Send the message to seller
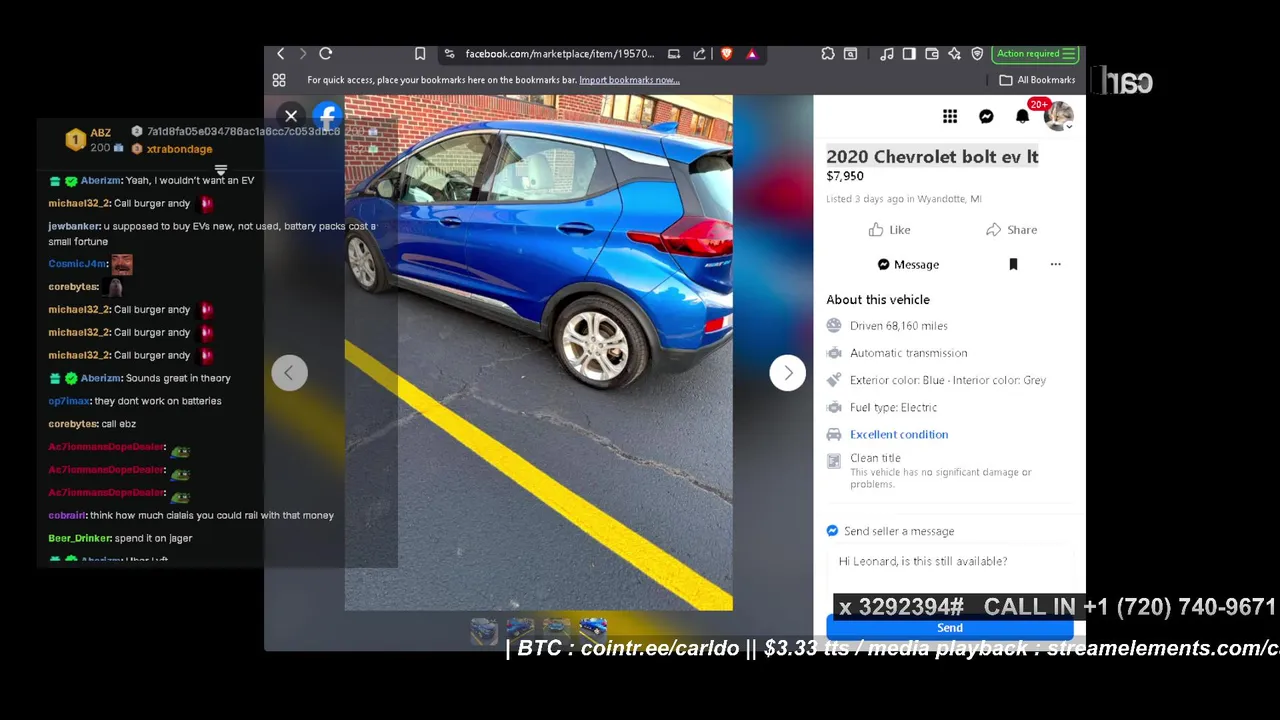Screen dimensions: 1280x720 point(950,628)
